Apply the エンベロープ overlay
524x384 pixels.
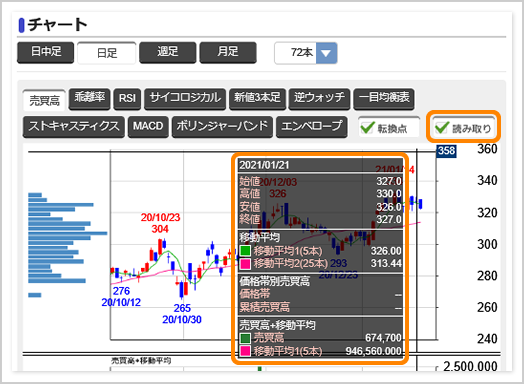[x=311, y=126]
